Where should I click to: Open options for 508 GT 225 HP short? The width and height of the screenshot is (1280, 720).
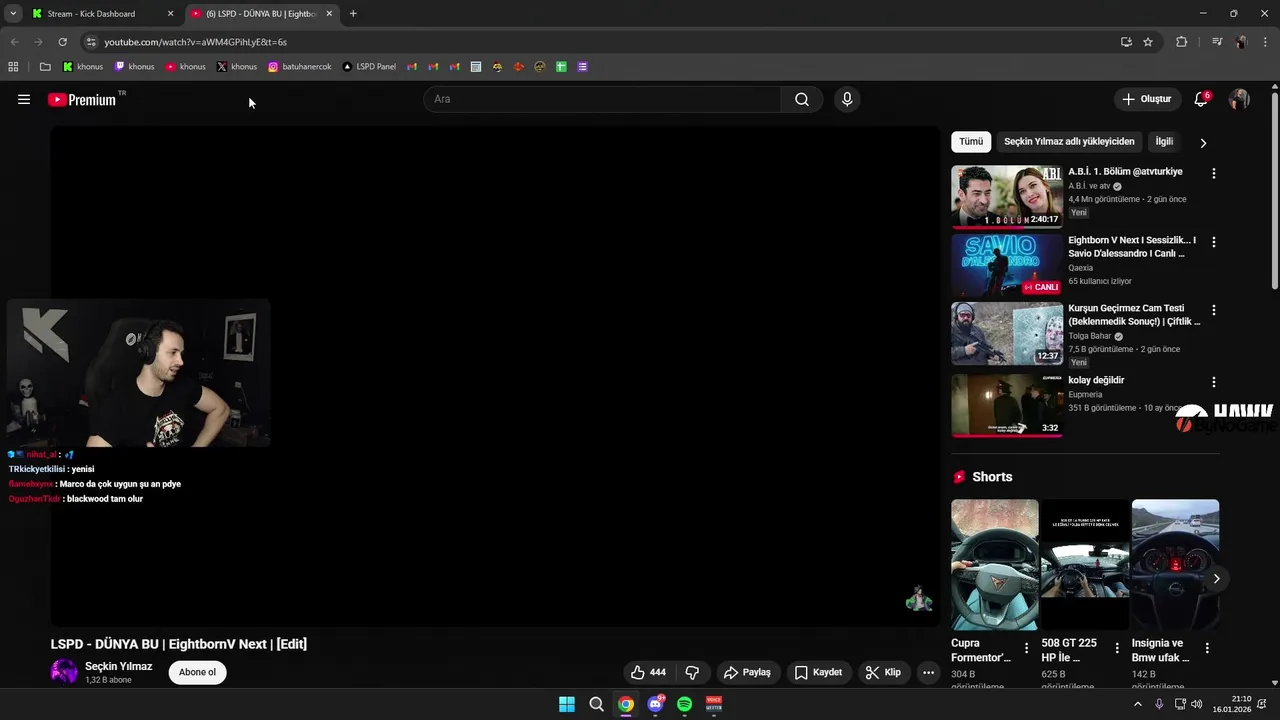tap(1117, 648)
